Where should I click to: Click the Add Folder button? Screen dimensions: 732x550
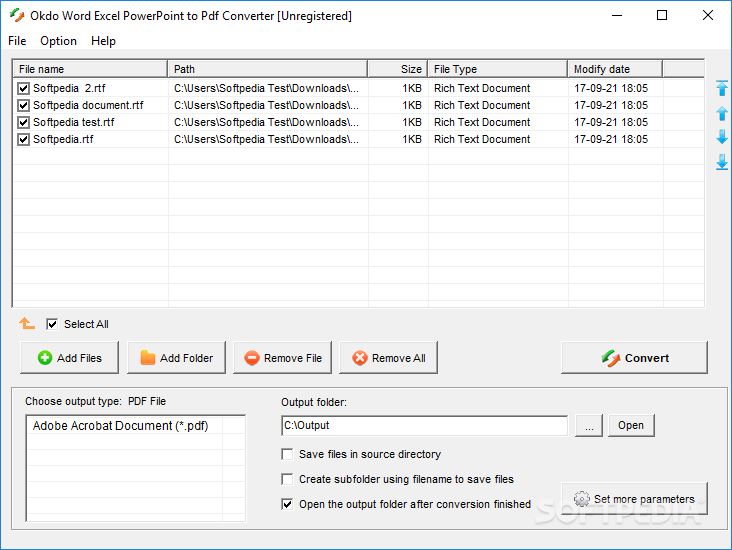tap(176, 358)
